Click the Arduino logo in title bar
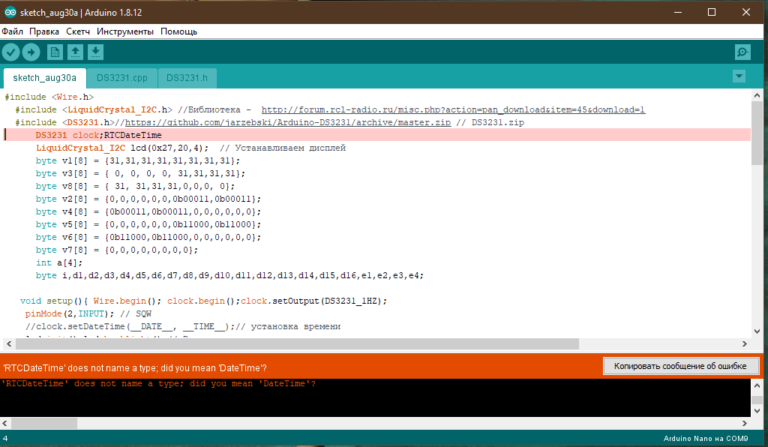The height and width of the screenshot is (447, 768). coord(10,11)
